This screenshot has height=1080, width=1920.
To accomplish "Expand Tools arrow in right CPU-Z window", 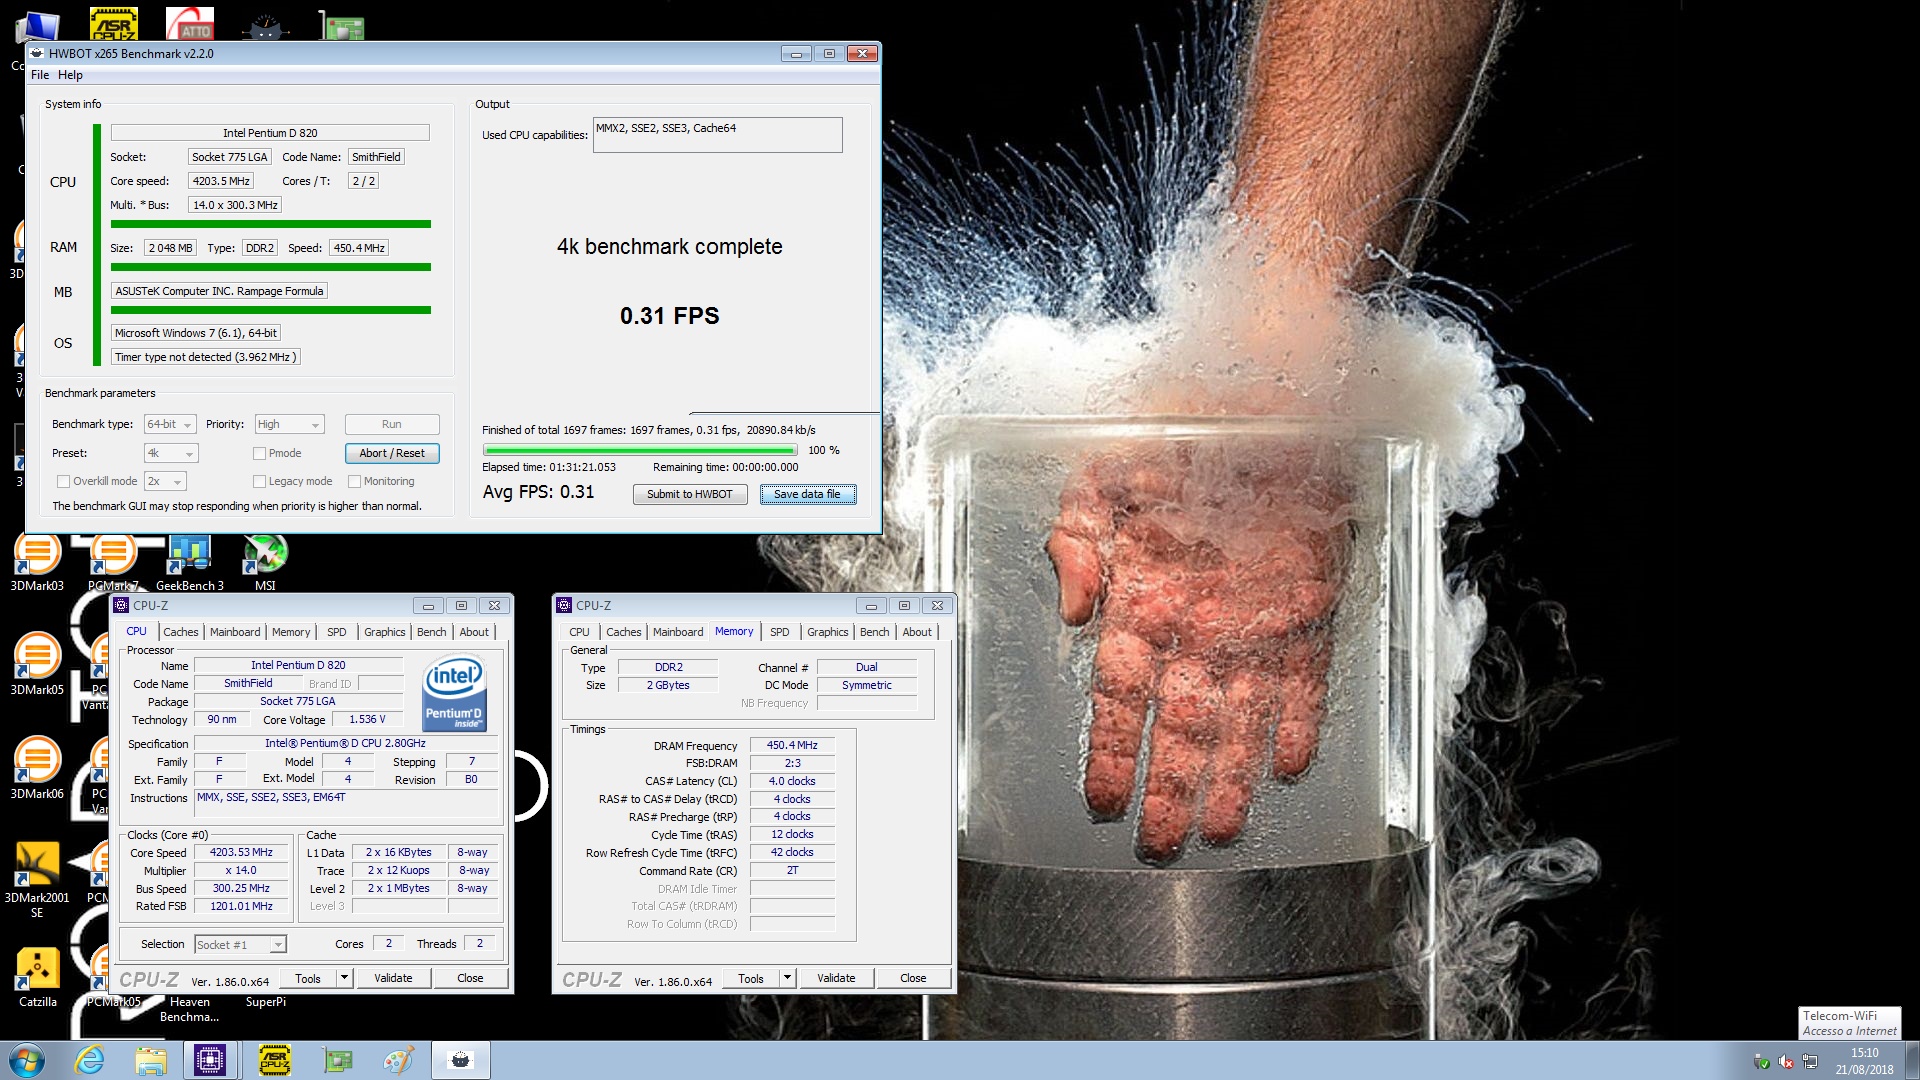I will click(788, 978).
